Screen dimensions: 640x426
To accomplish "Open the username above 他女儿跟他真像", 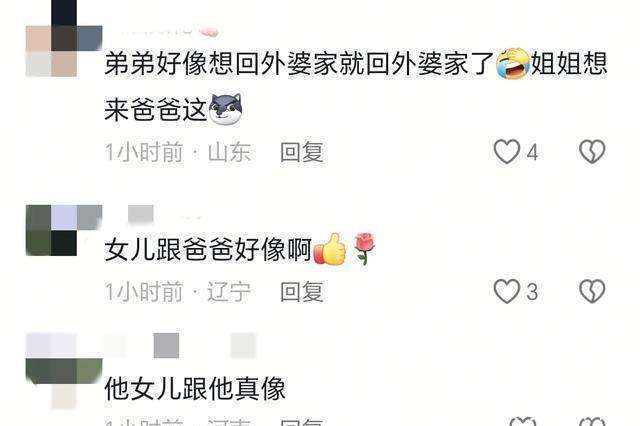I will [x=181, y=345].
